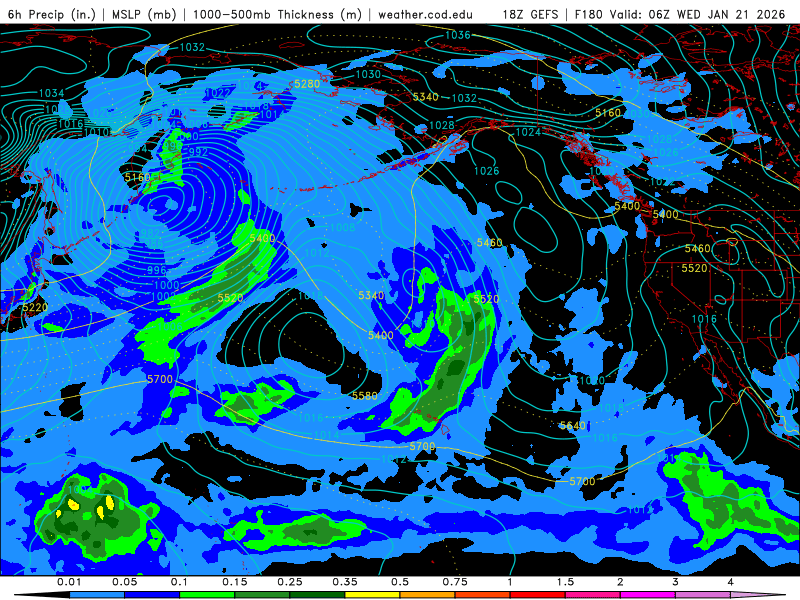Click the '4' legend label
The width and height of the screenshot is (800, 600).
click(x=730, y=582)
